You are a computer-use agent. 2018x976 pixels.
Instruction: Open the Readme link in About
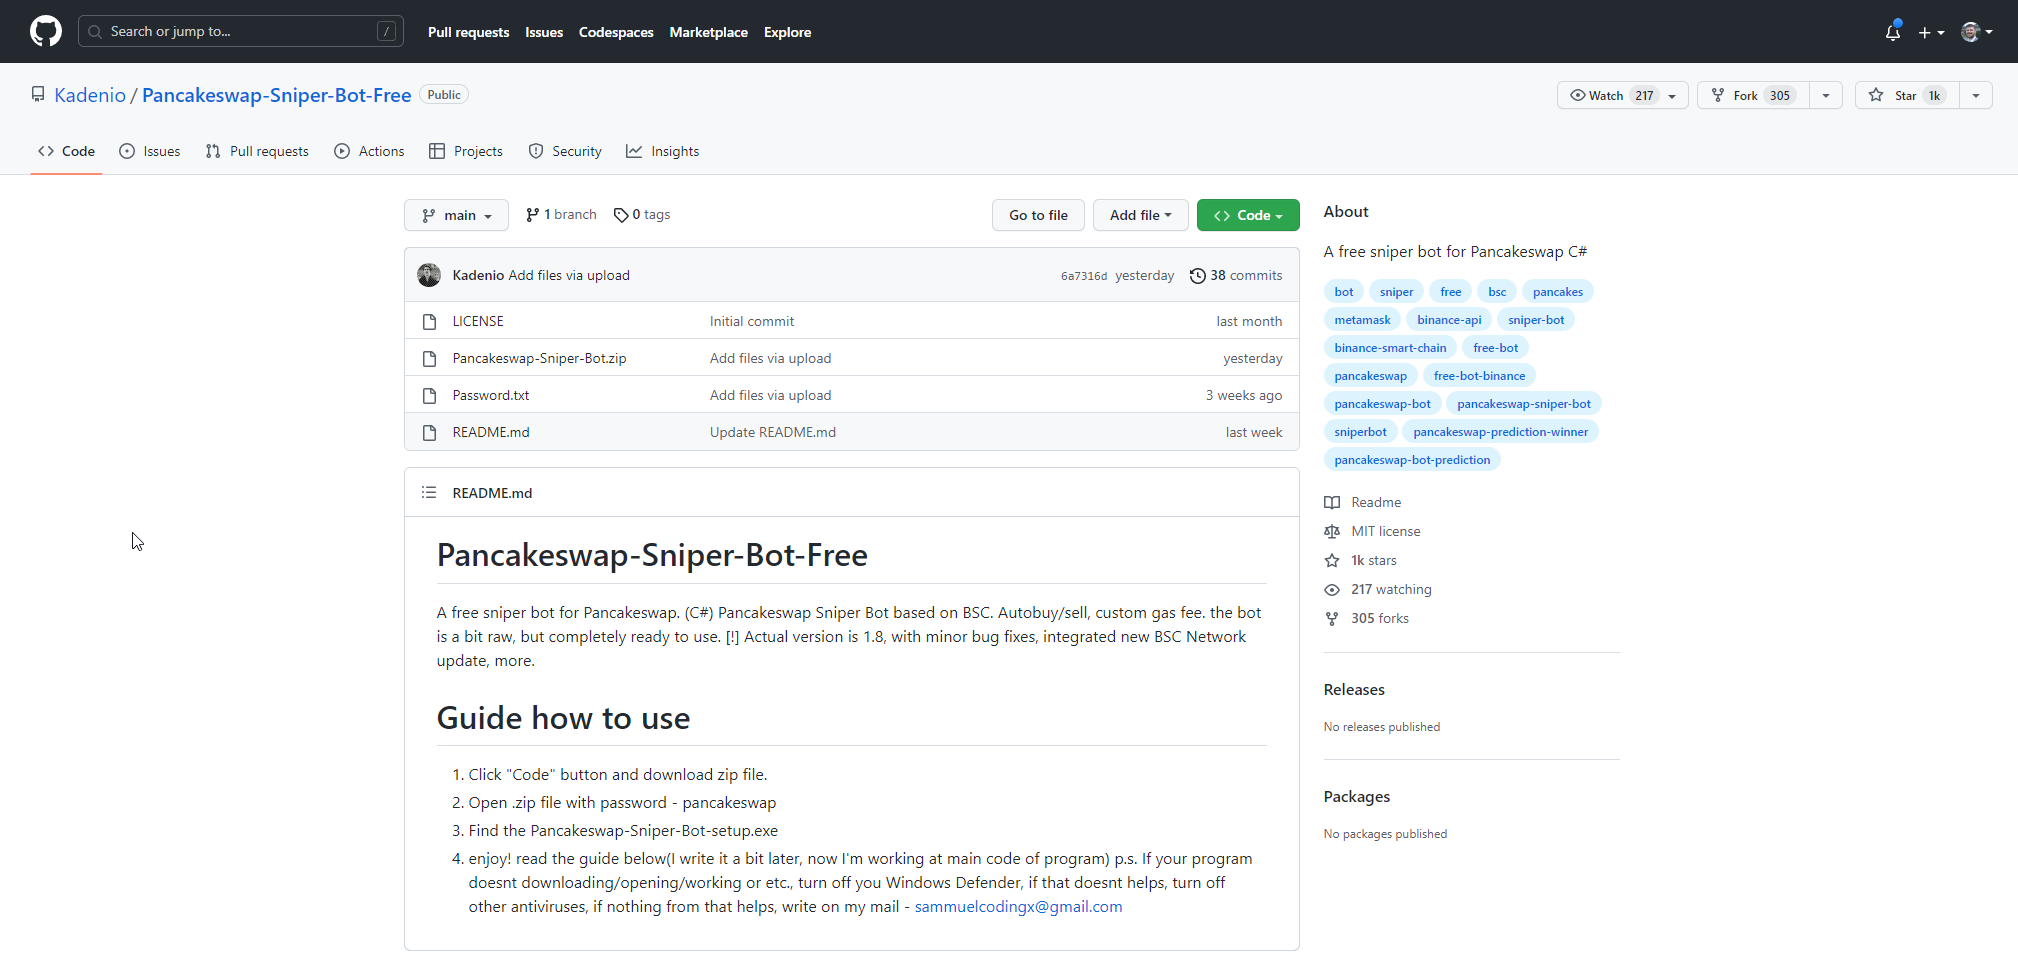pyautogui.click(x=1363, y=502)
